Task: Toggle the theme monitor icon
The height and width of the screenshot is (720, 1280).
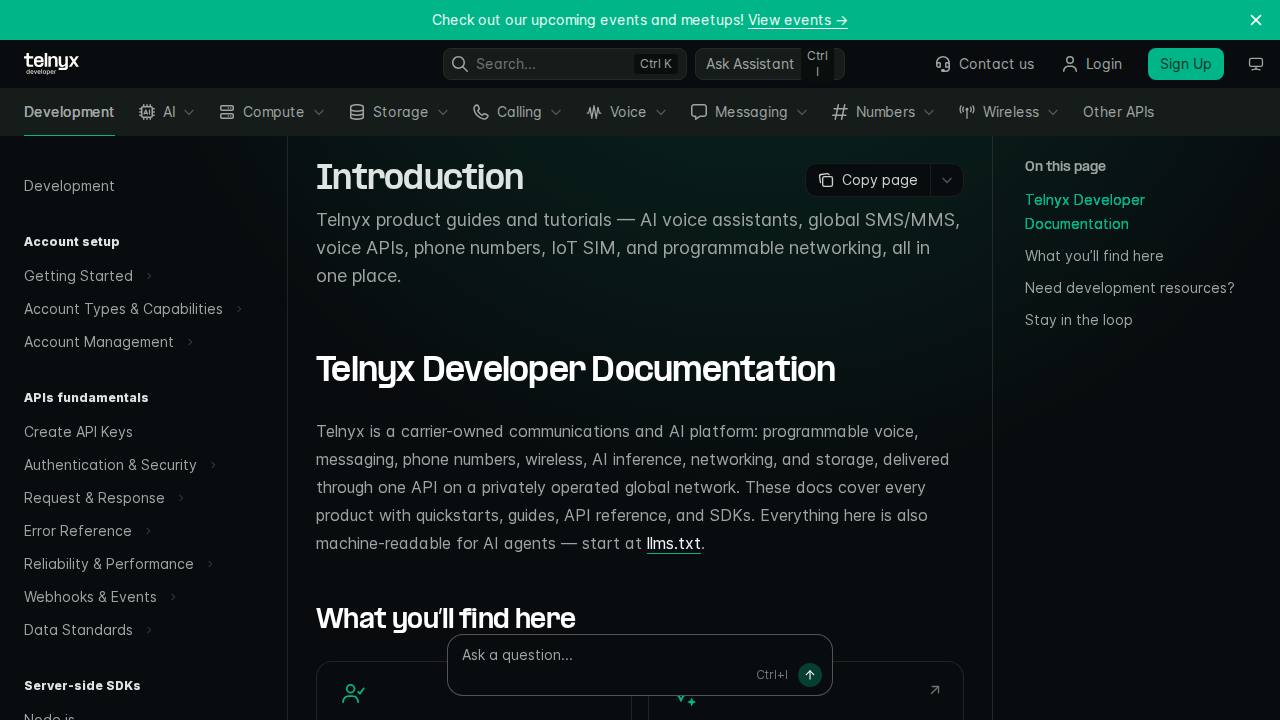Action: click(1256, 64)
